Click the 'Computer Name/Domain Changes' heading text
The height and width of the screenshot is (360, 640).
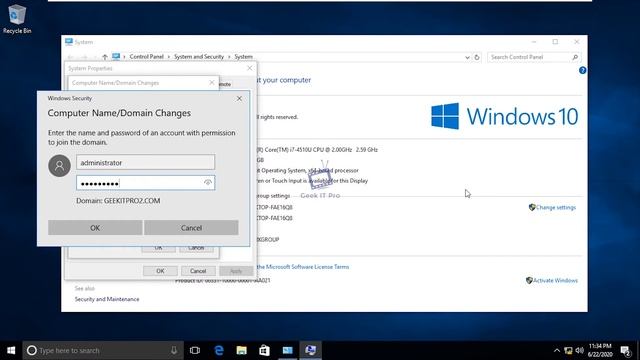119,113
